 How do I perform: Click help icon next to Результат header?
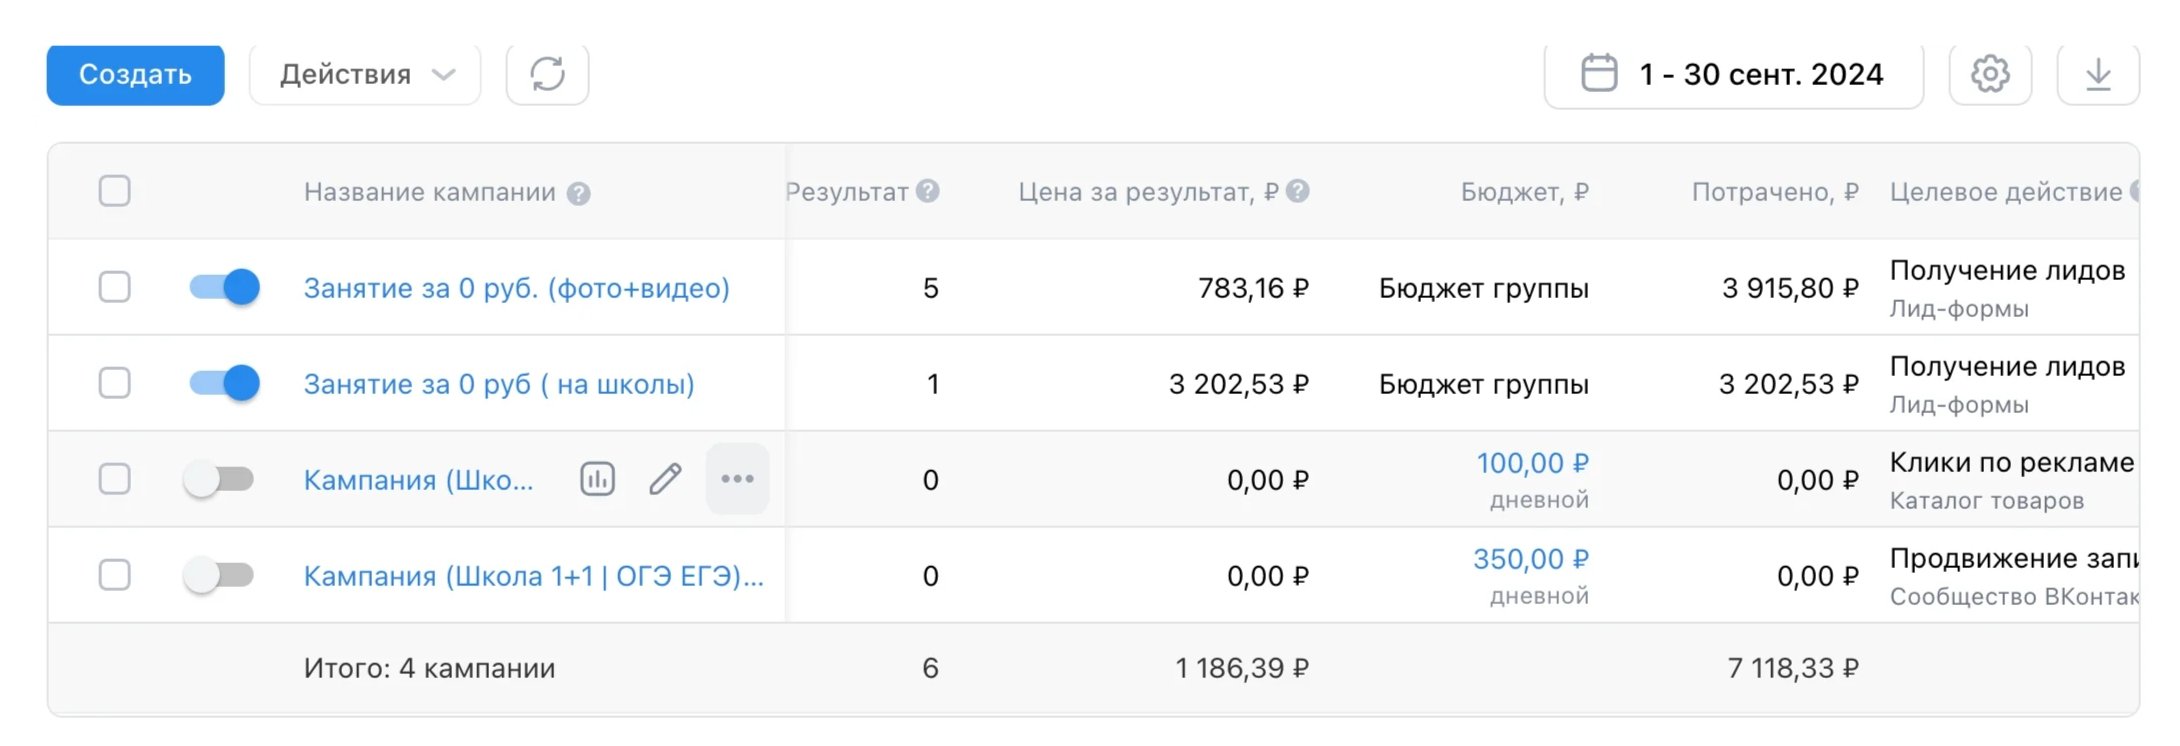point(927,191)
